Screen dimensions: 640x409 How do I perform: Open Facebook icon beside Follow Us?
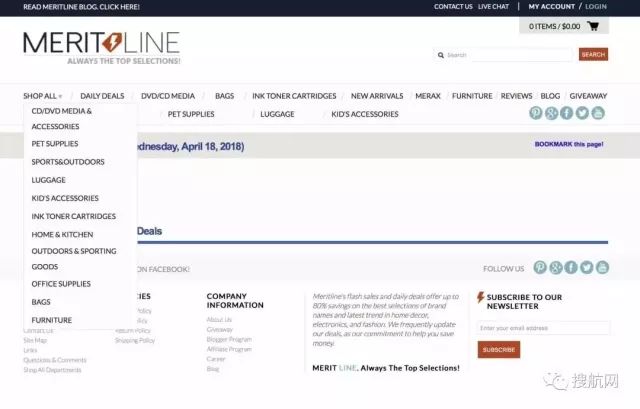point(571,268)
